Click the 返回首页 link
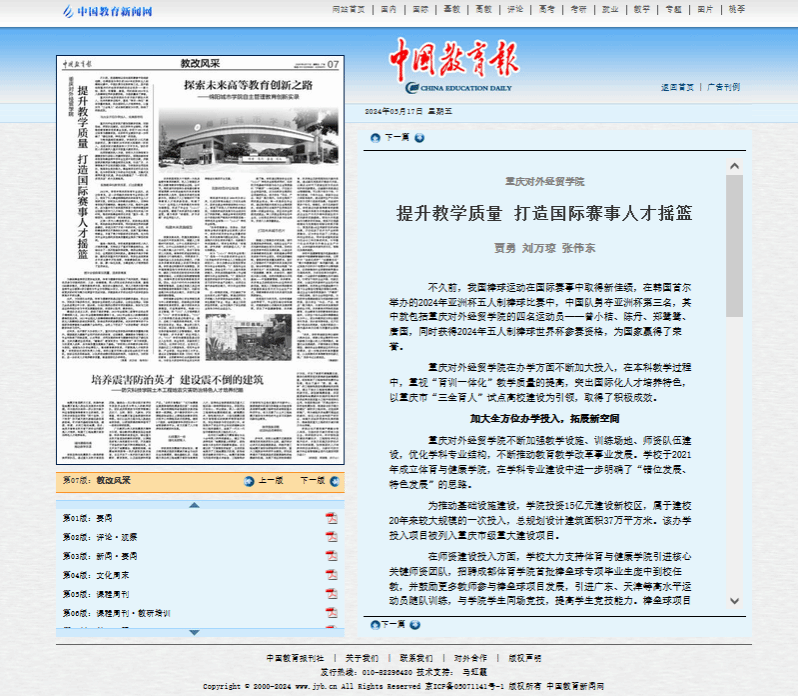Screen dimensions: 798x696 (x=677, y=87)
